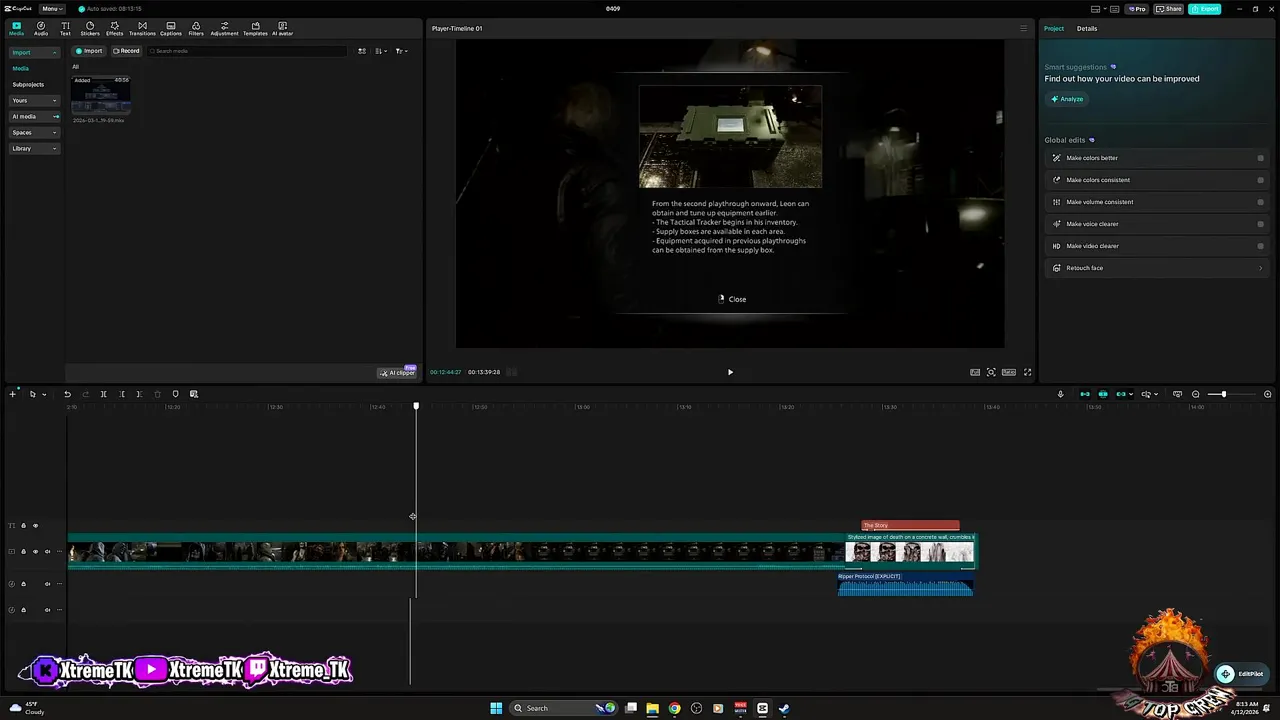Open the Audio panel icon
1280x720 pixels.
coord(41,29)
